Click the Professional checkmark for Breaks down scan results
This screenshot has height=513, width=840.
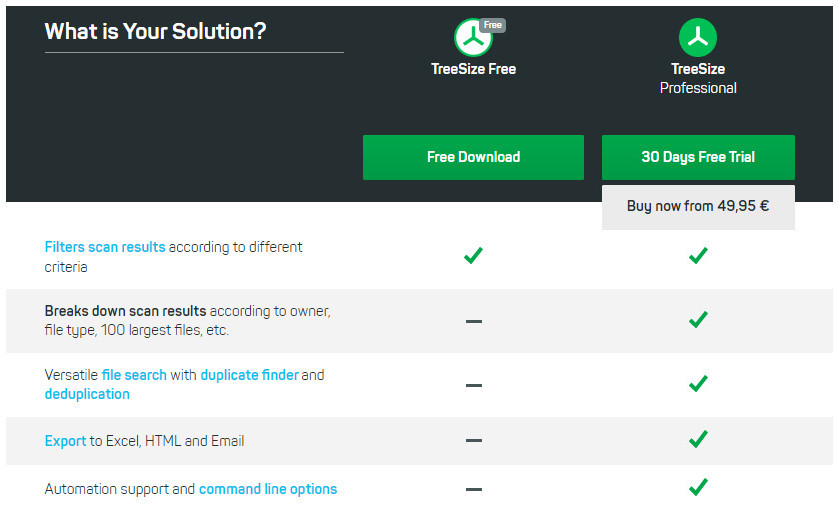(698, 320)
